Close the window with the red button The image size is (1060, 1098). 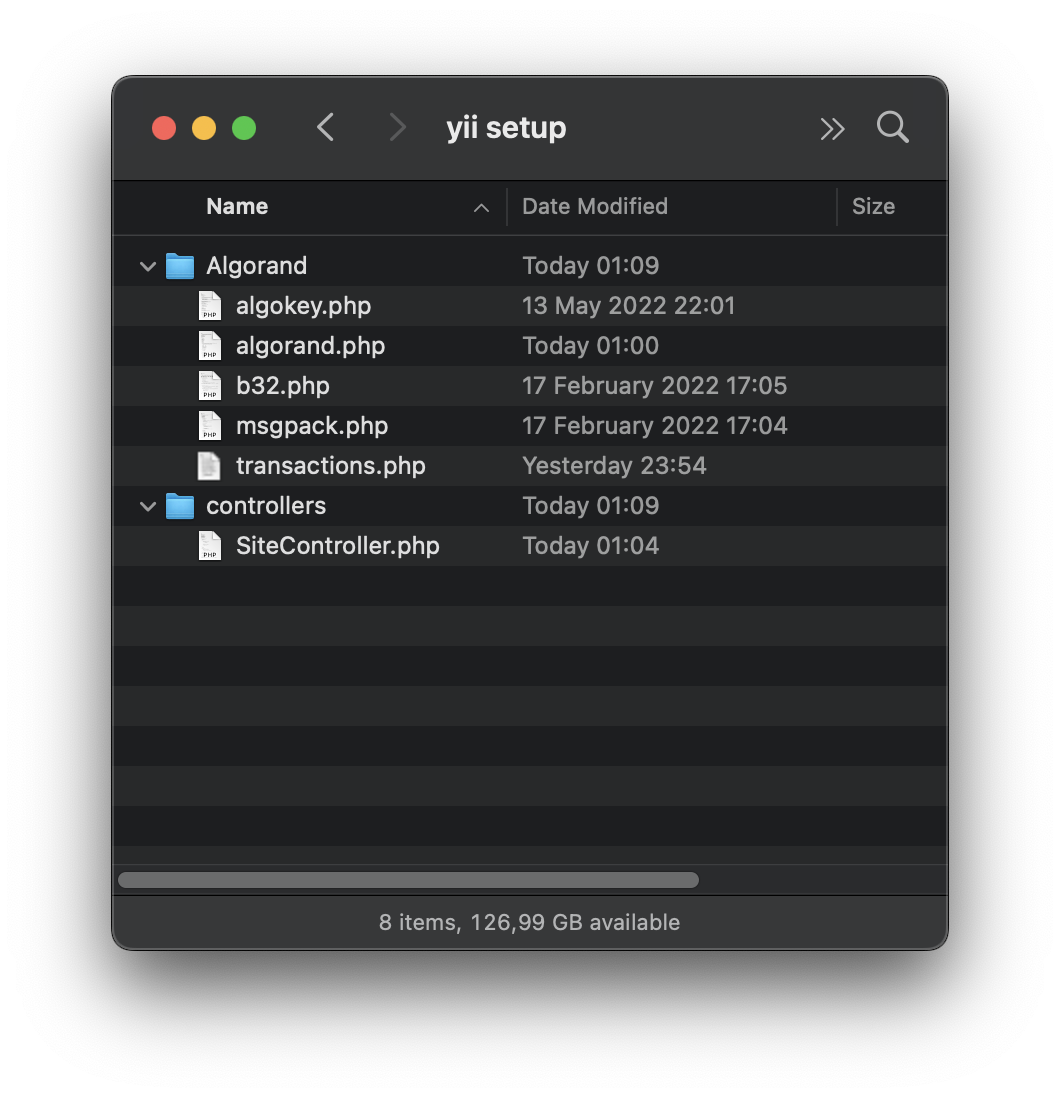[164, 128]
